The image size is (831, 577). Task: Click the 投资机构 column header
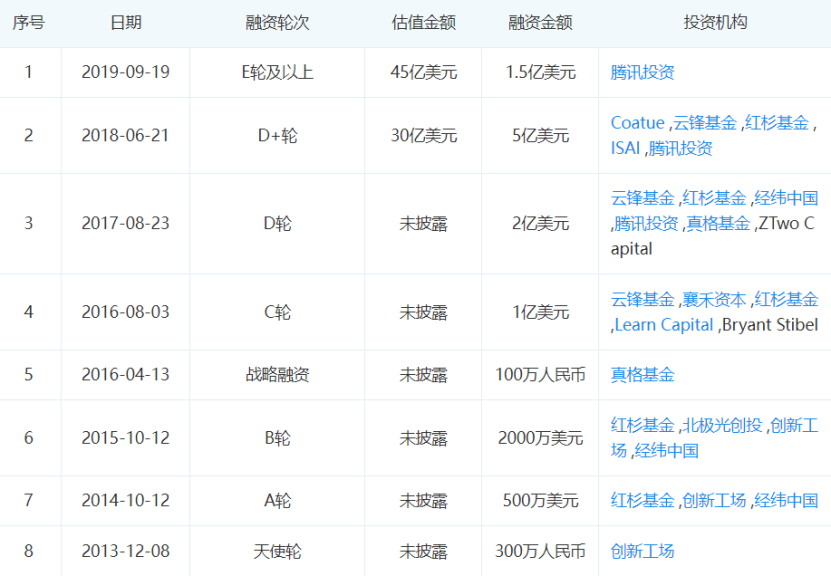click(x=715, y=23)
